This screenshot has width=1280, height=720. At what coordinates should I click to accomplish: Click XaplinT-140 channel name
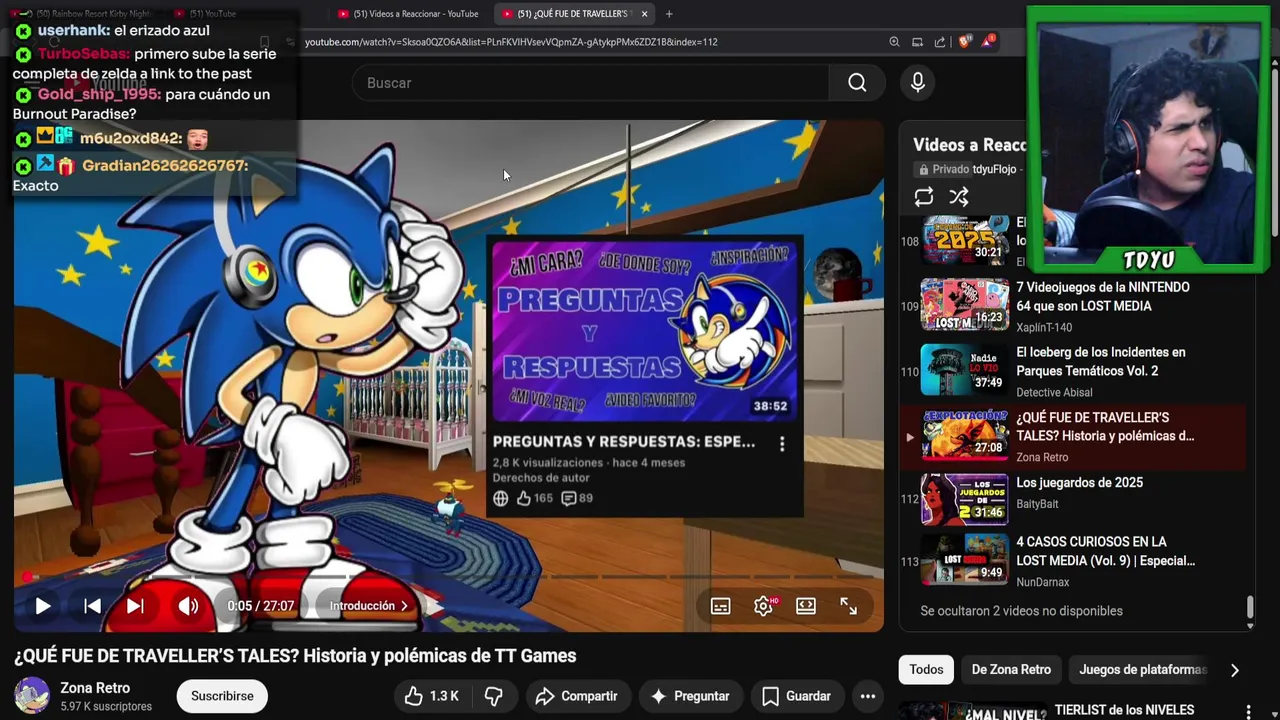pos(1044,327)
